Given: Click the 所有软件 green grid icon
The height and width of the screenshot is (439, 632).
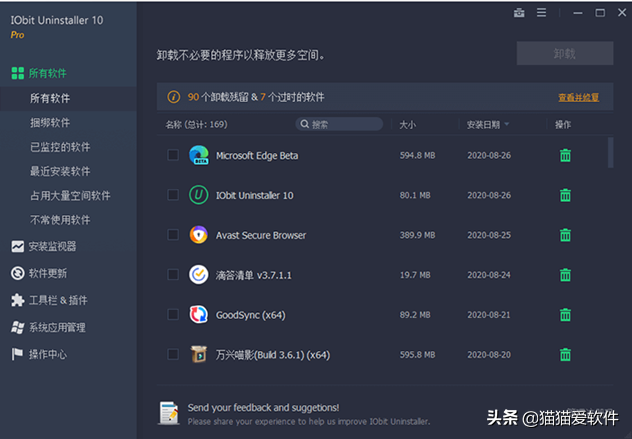Looking at the screenshot, I should 17,73.
